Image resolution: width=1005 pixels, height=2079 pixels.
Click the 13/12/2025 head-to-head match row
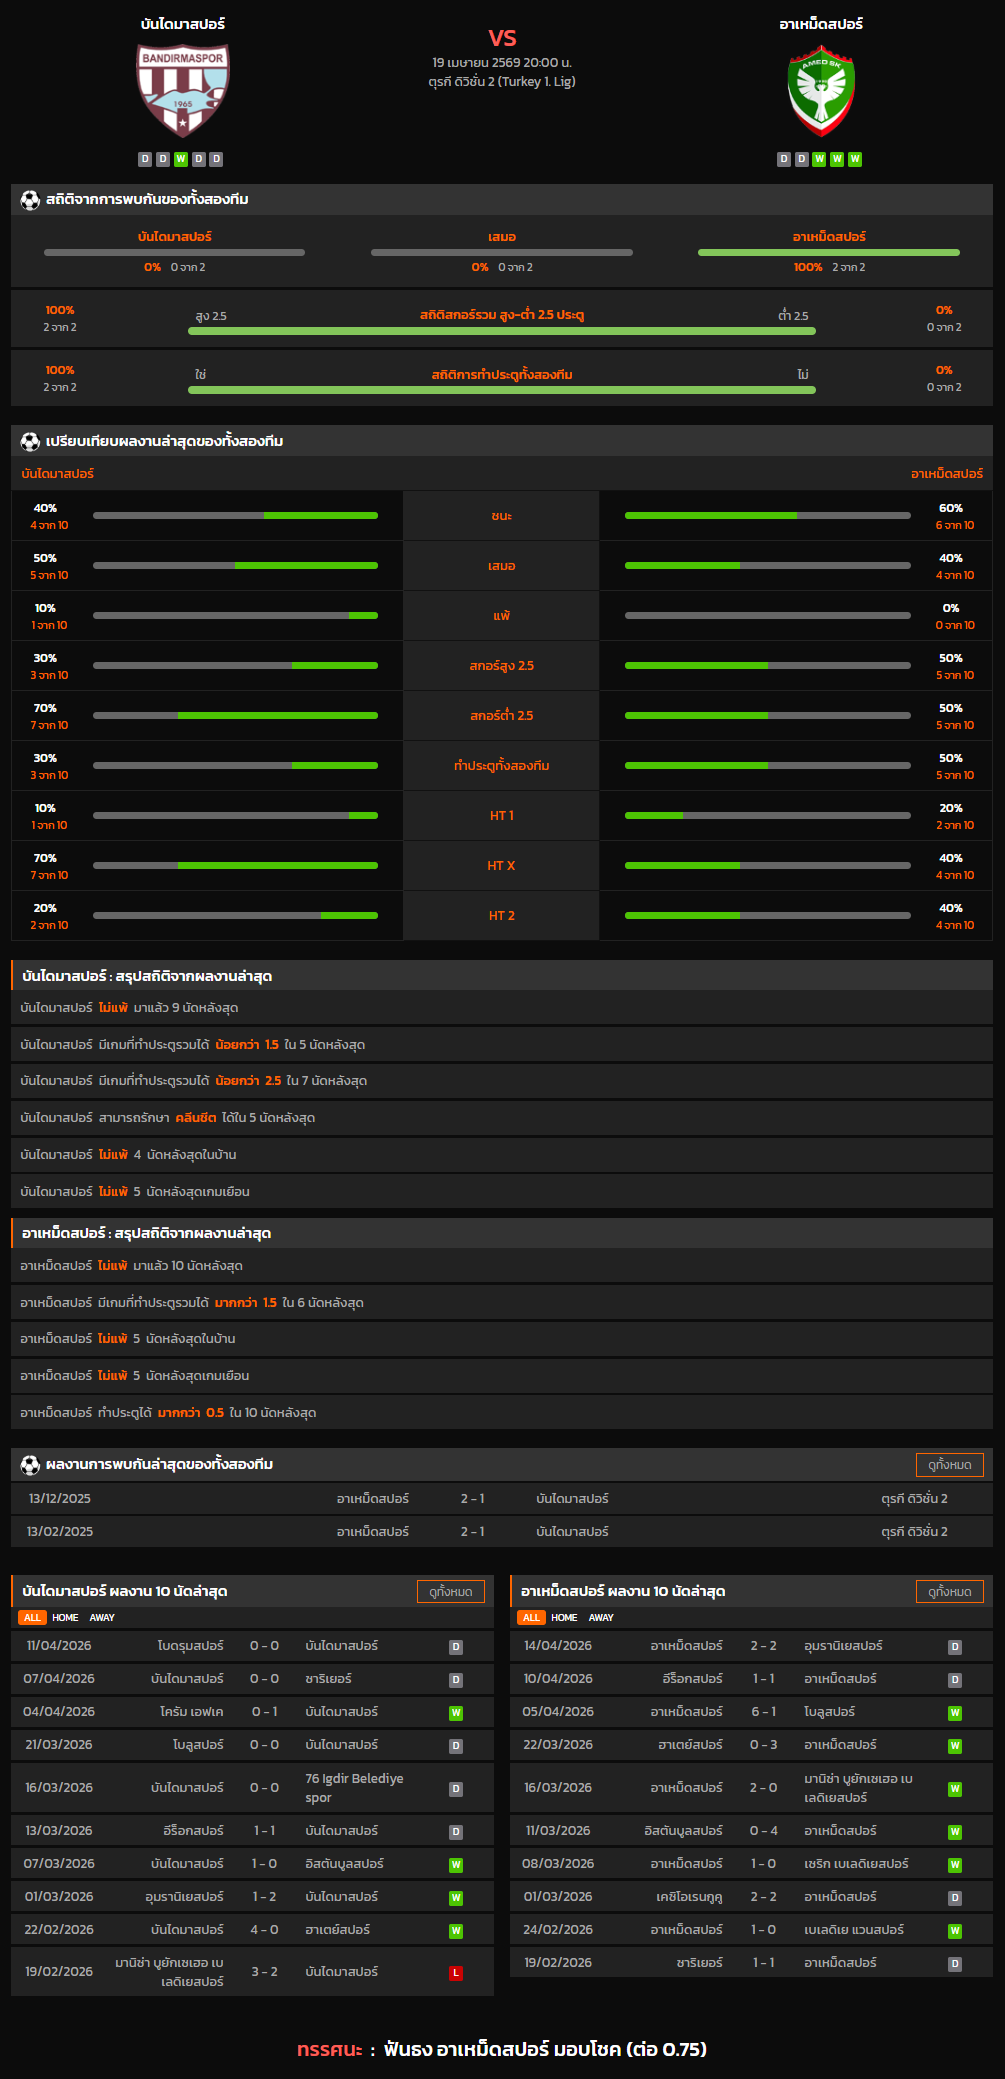pyautogui.click(x=501, y=1498)
